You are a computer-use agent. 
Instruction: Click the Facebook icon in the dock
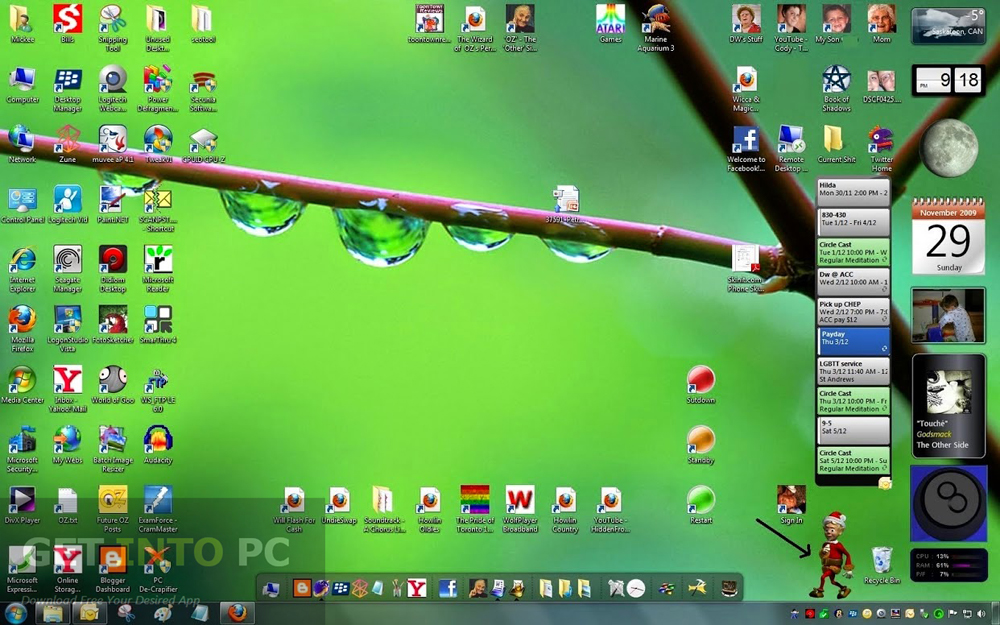coord(448,587)
